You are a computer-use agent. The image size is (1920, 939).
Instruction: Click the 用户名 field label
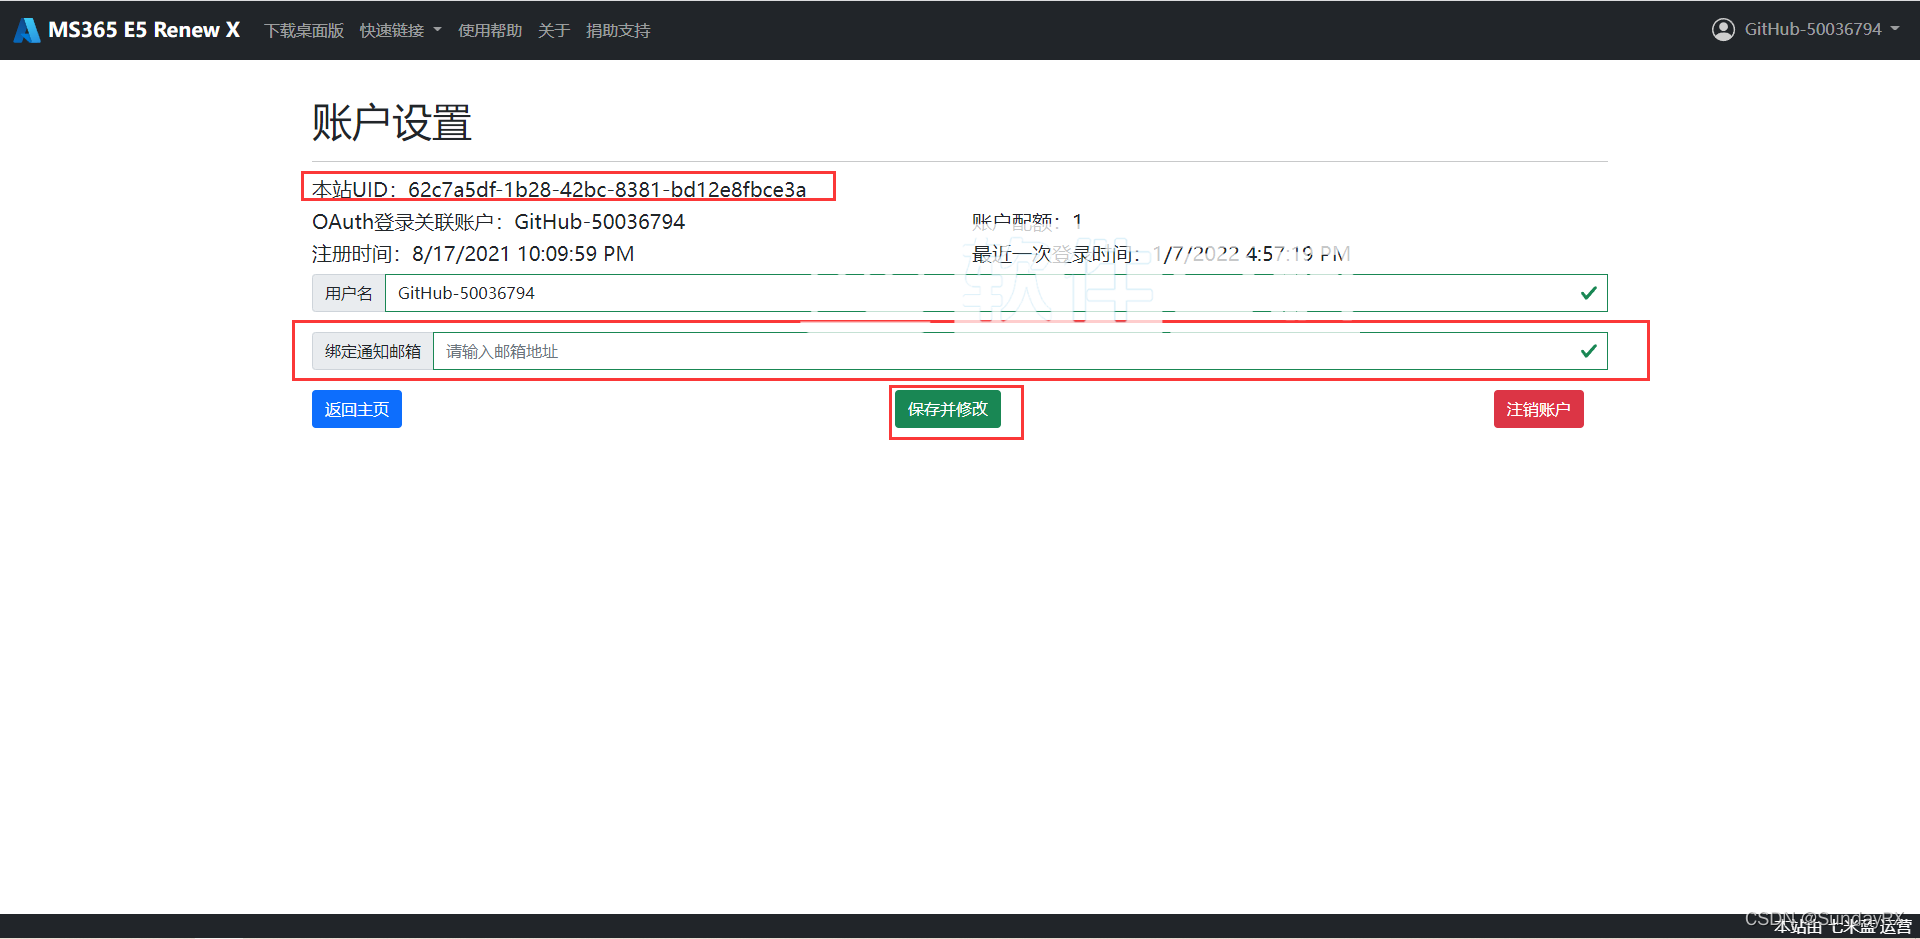(349, 293)
